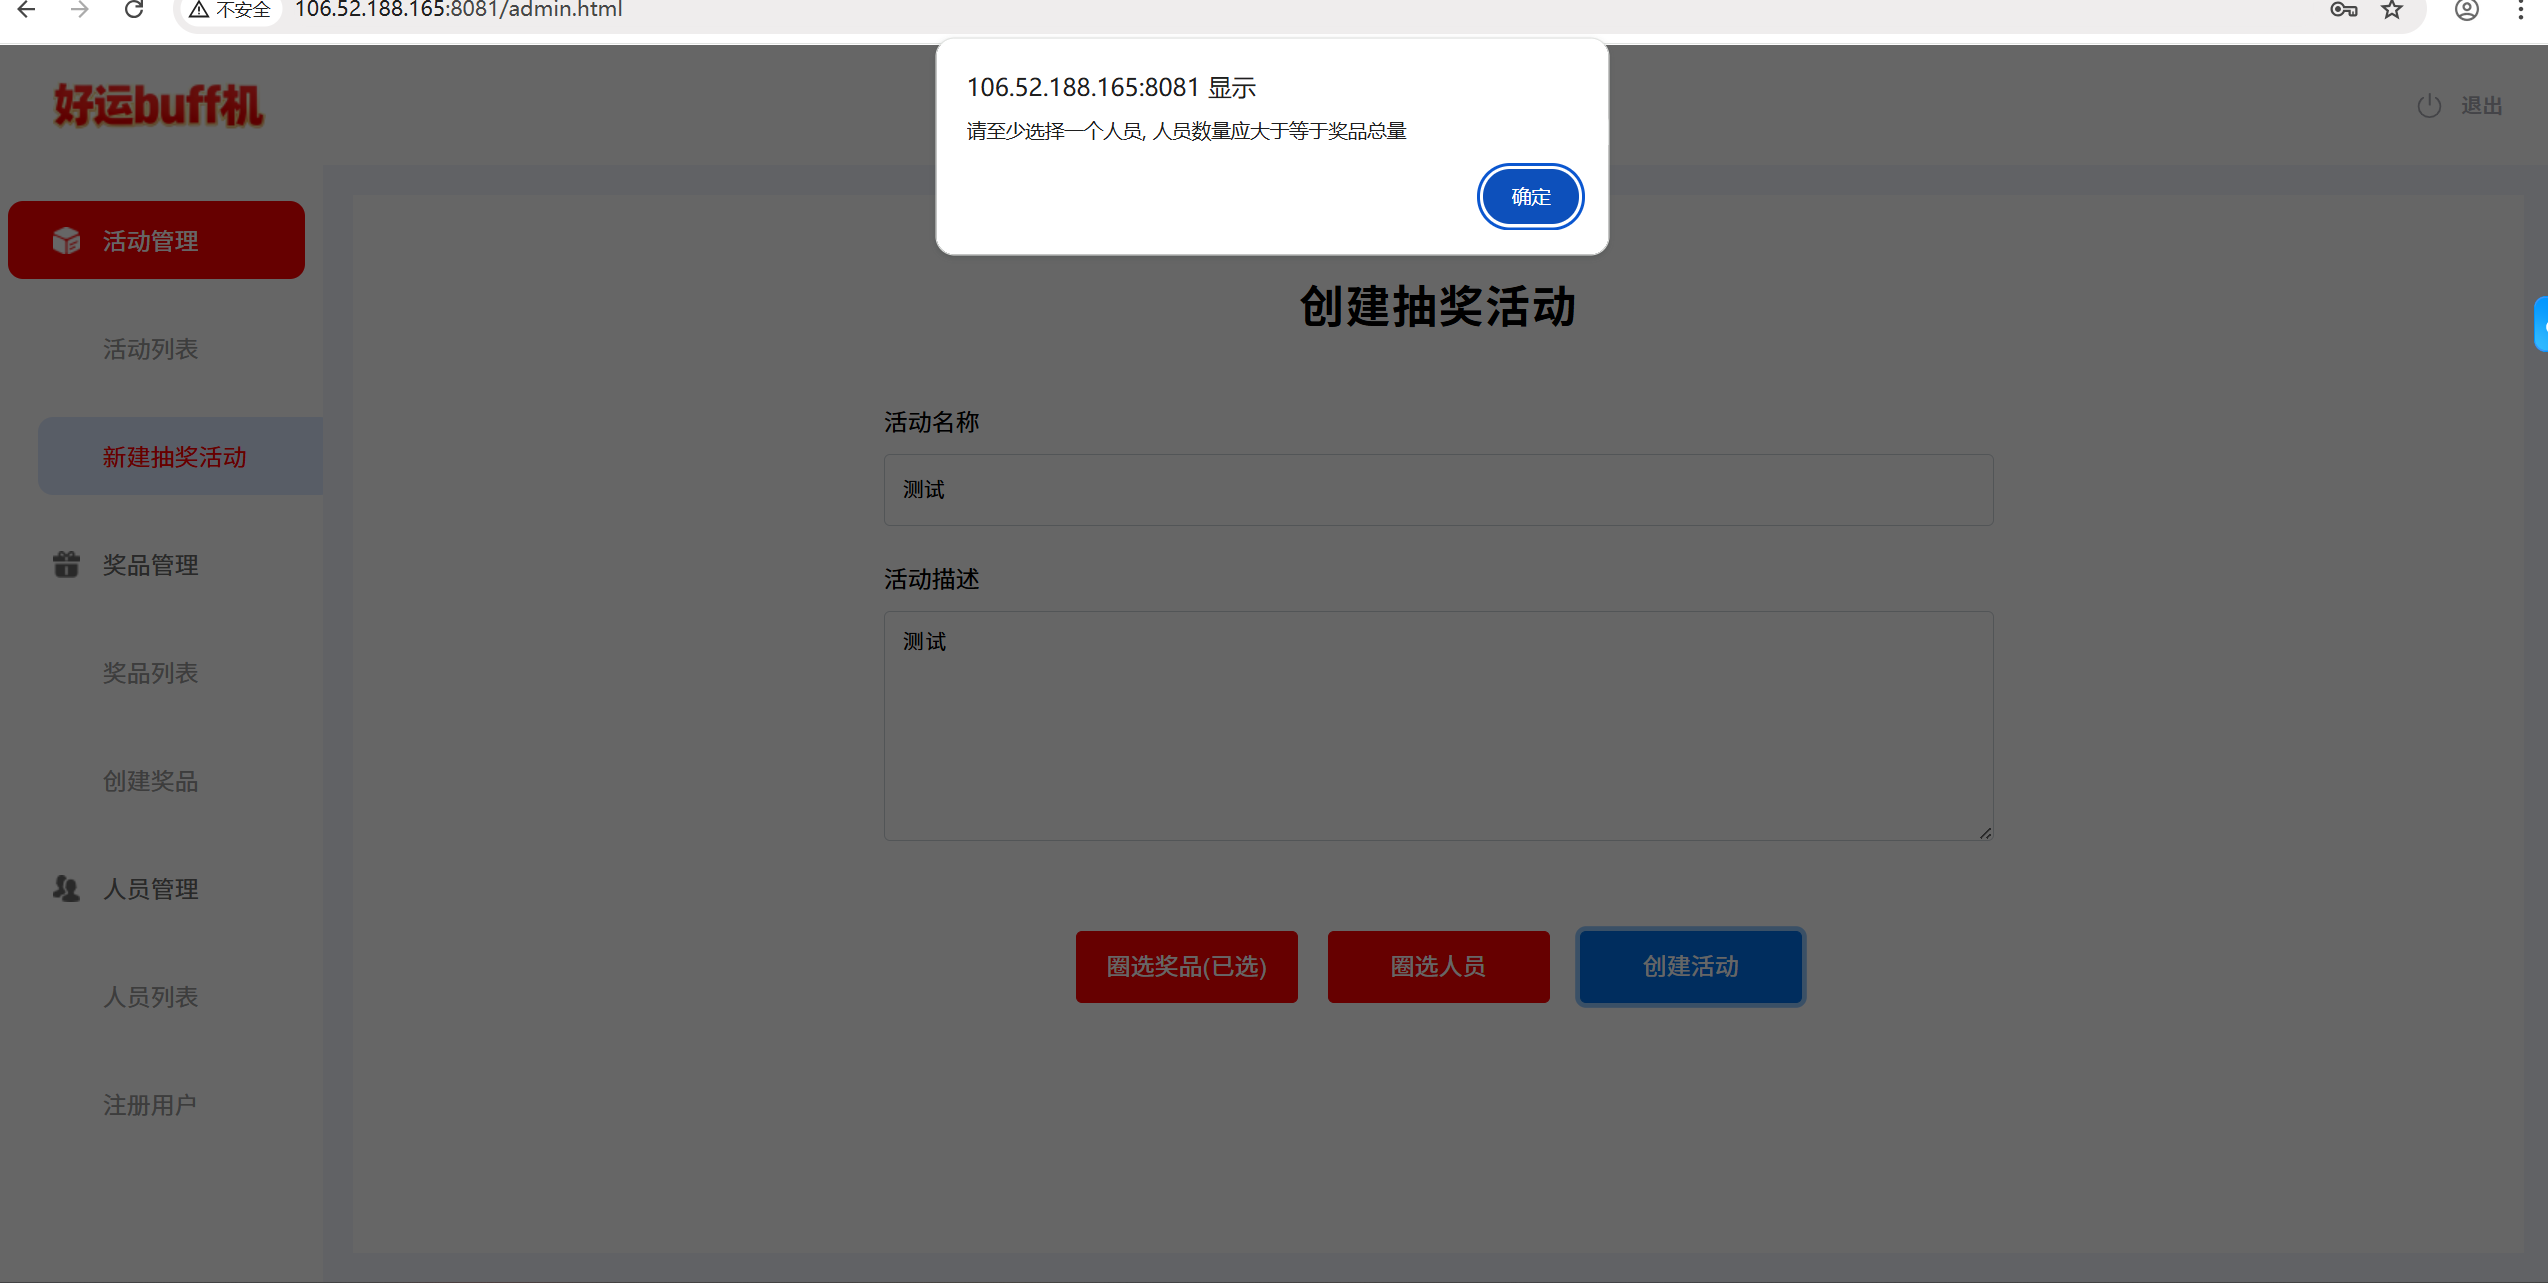Click the 活动管理 cube icon
Viewport: 2548px width, 1283px height.
coord(66,241)
